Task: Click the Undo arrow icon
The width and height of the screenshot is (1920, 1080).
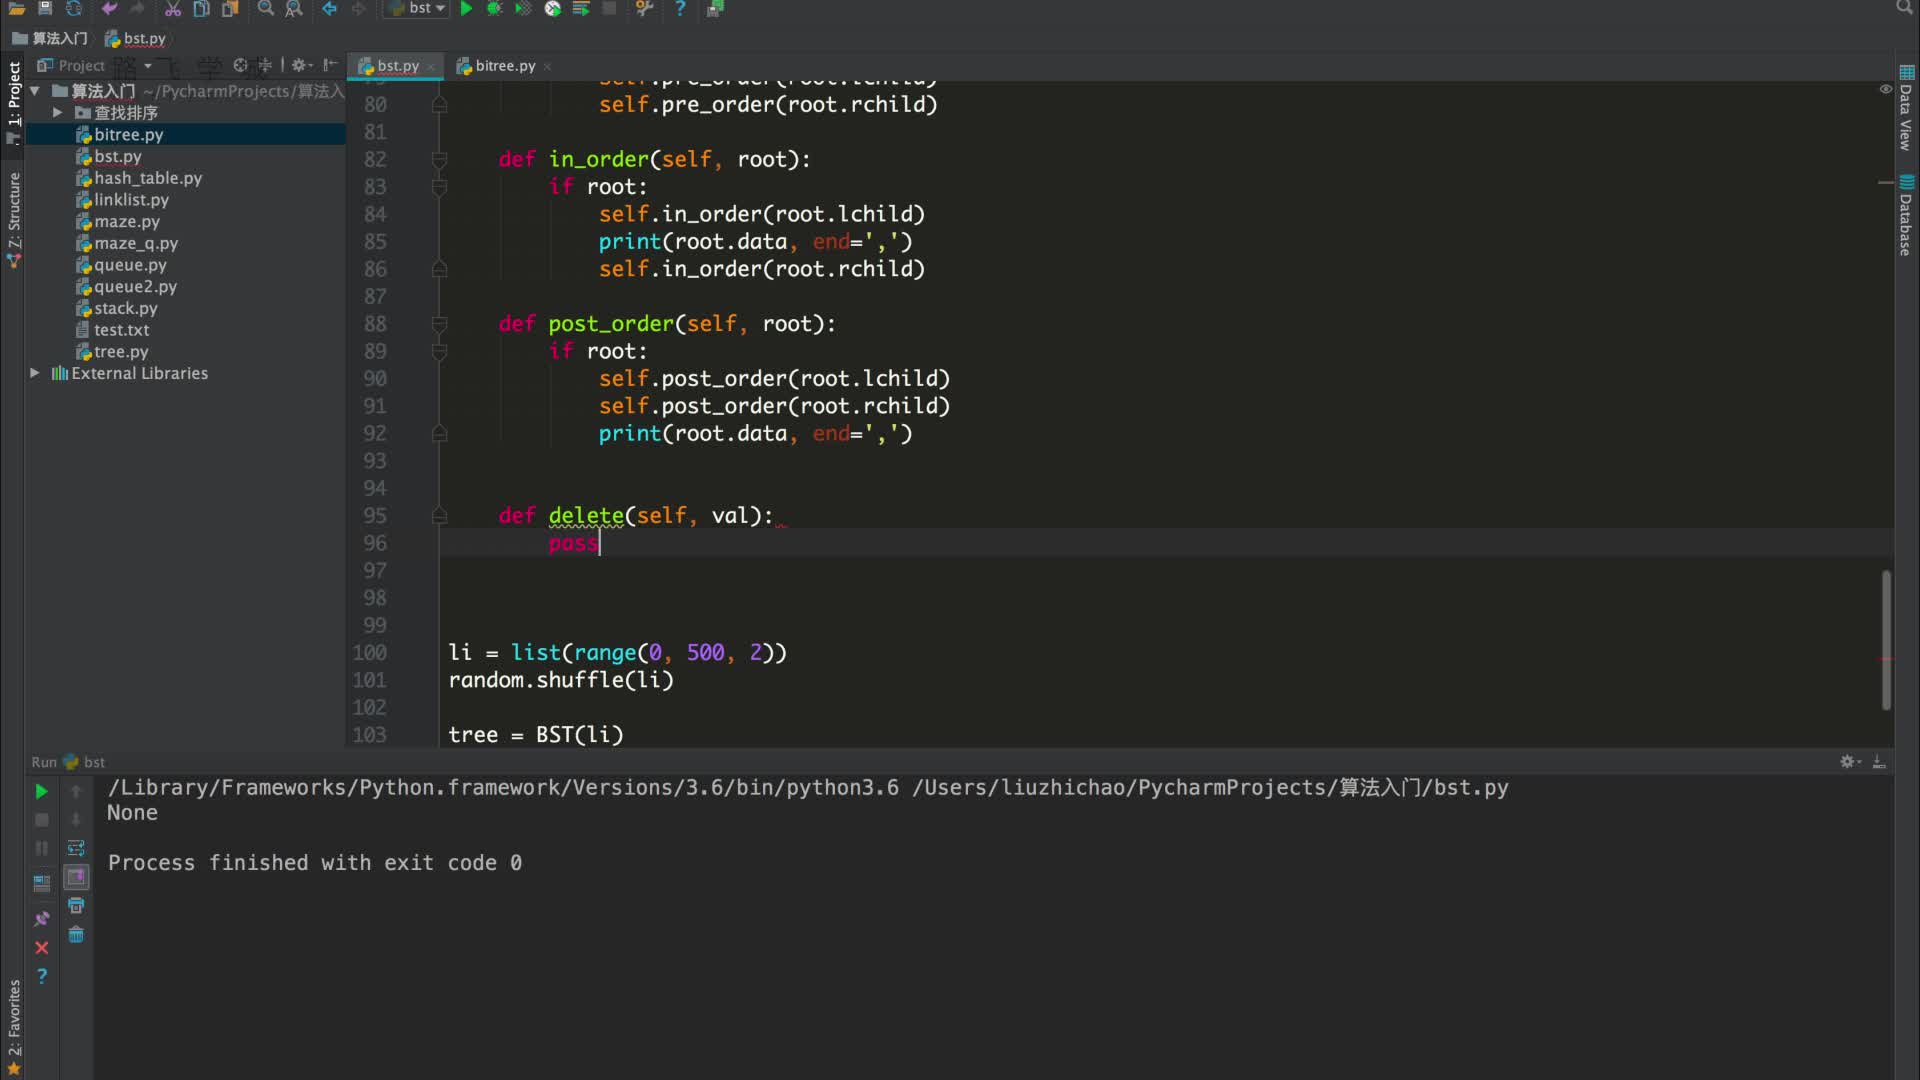Action: point(109,8)
